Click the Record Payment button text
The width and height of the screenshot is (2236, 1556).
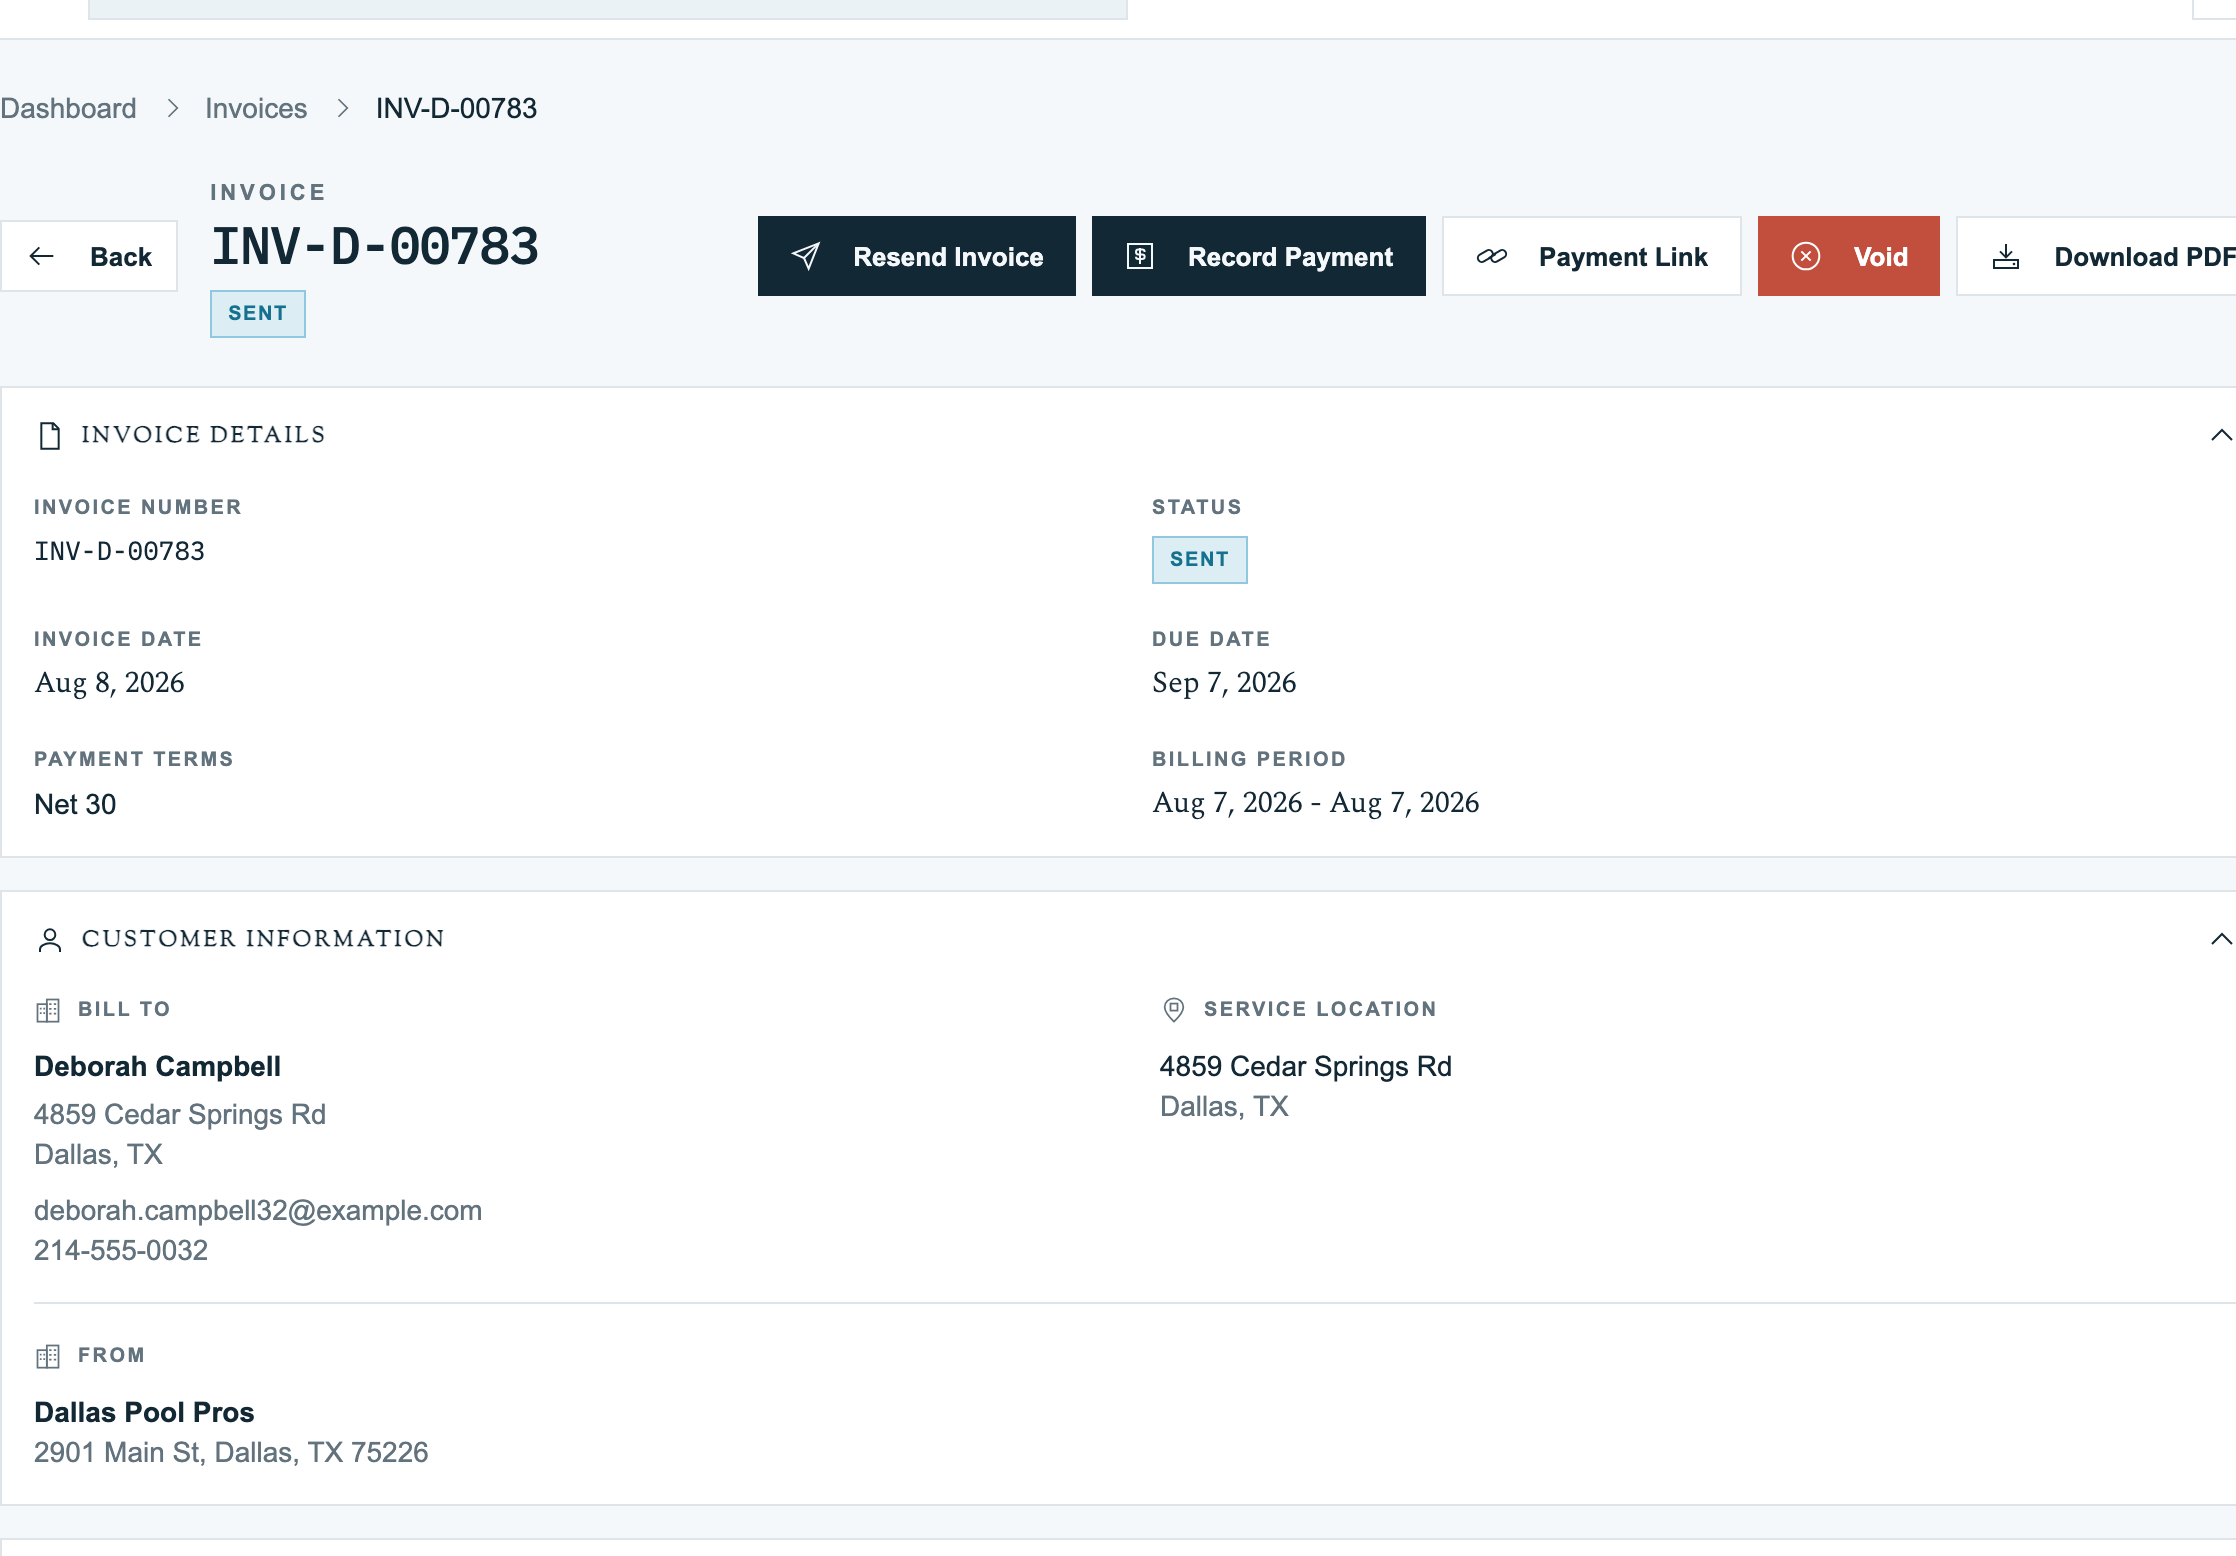click(x=1290, y=257)
